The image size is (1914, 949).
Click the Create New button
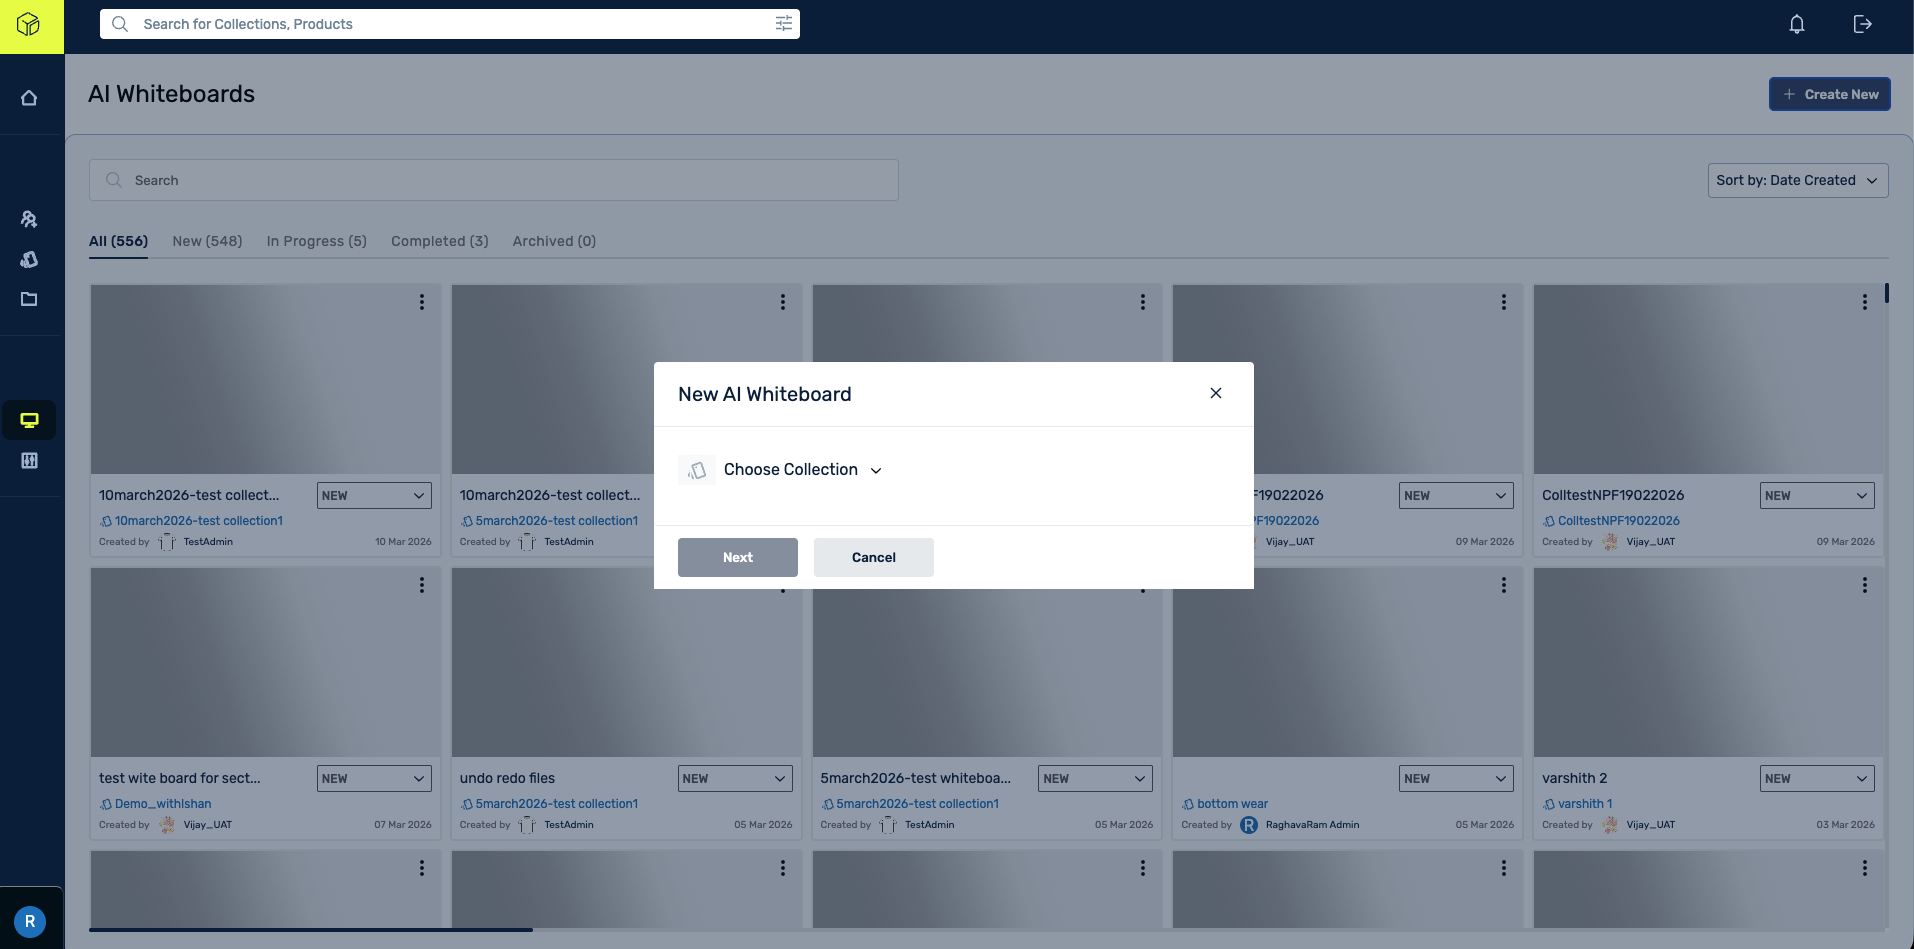(x=1829, y=94)
